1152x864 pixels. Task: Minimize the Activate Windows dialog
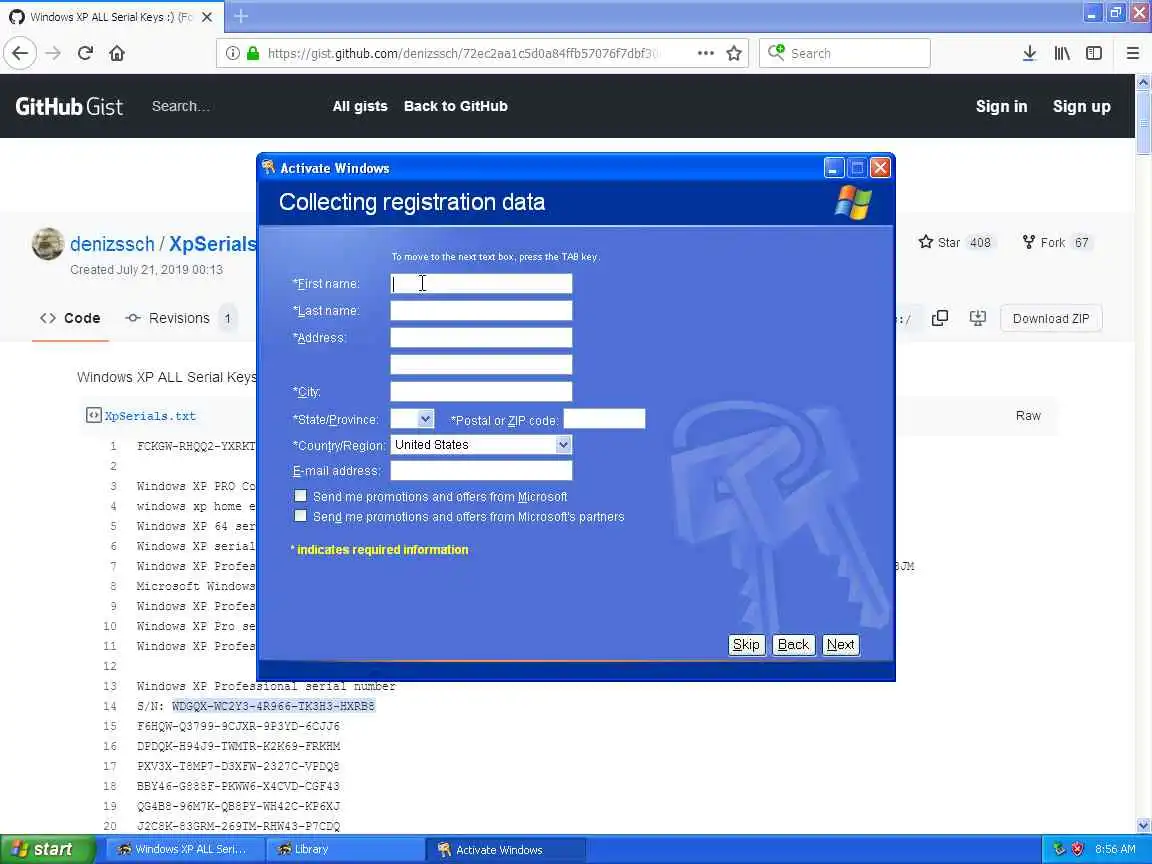click(833, 168)
